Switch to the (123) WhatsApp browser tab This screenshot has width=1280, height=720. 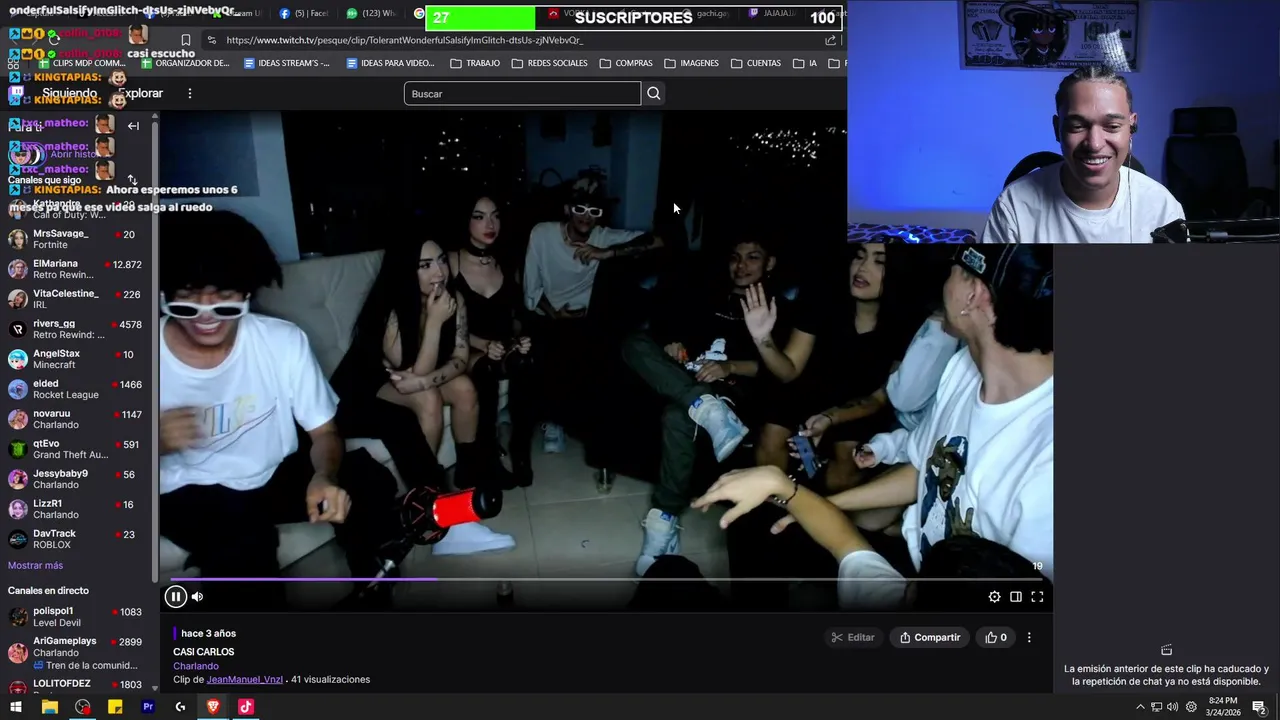[371, 13]
